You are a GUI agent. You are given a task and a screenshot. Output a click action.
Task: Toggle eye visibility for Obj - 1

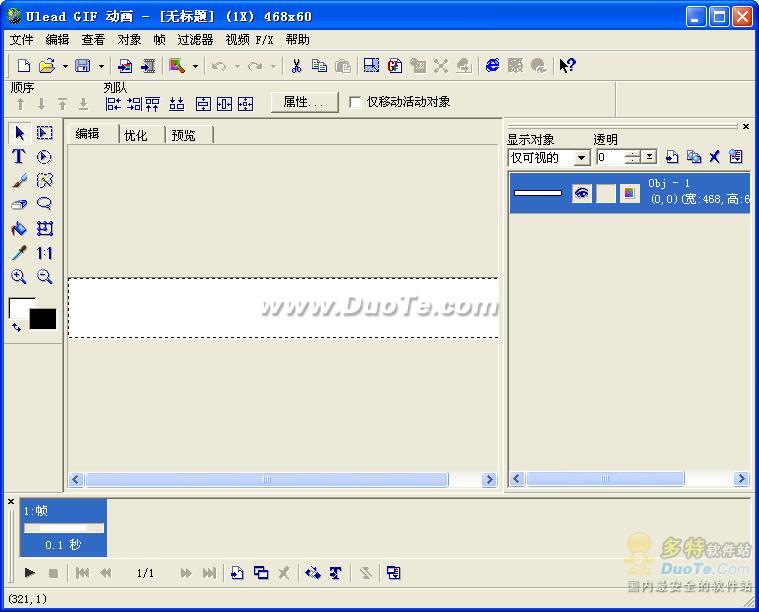coord(581,193)
